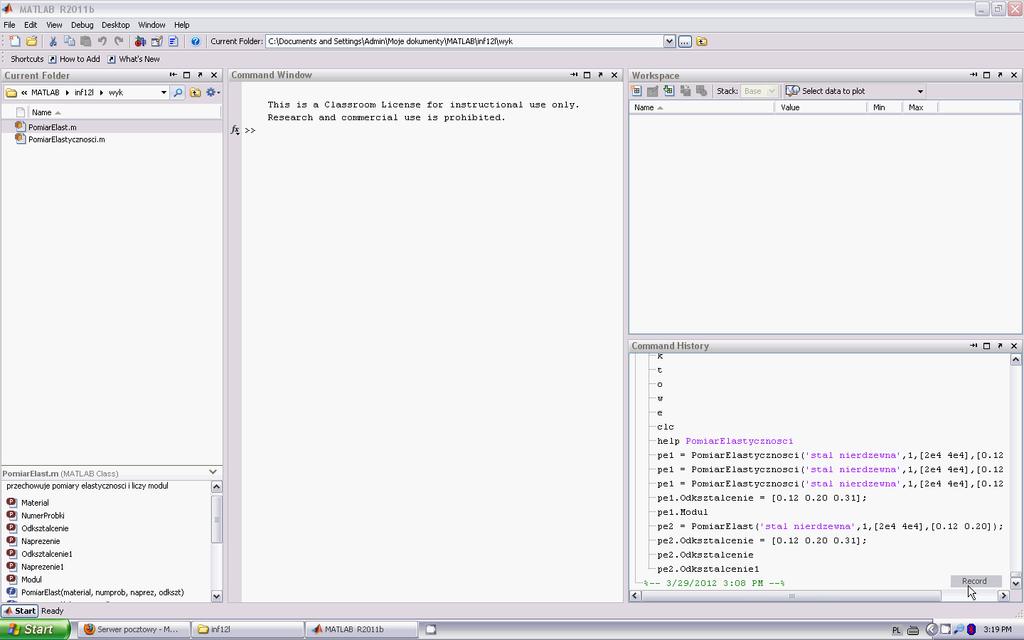Screen dimensions: 1024x640
Task: Click the 'What's New' shortcut
Action: (133, 59)
